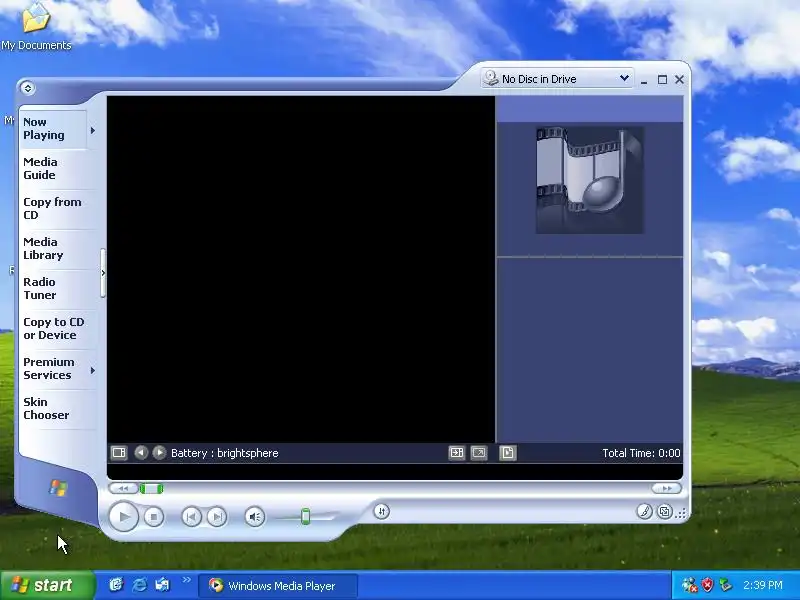Stop playback with the Stop button
Image resolution: width=800 pixels, height=600 pixels.
coord(154,517)
